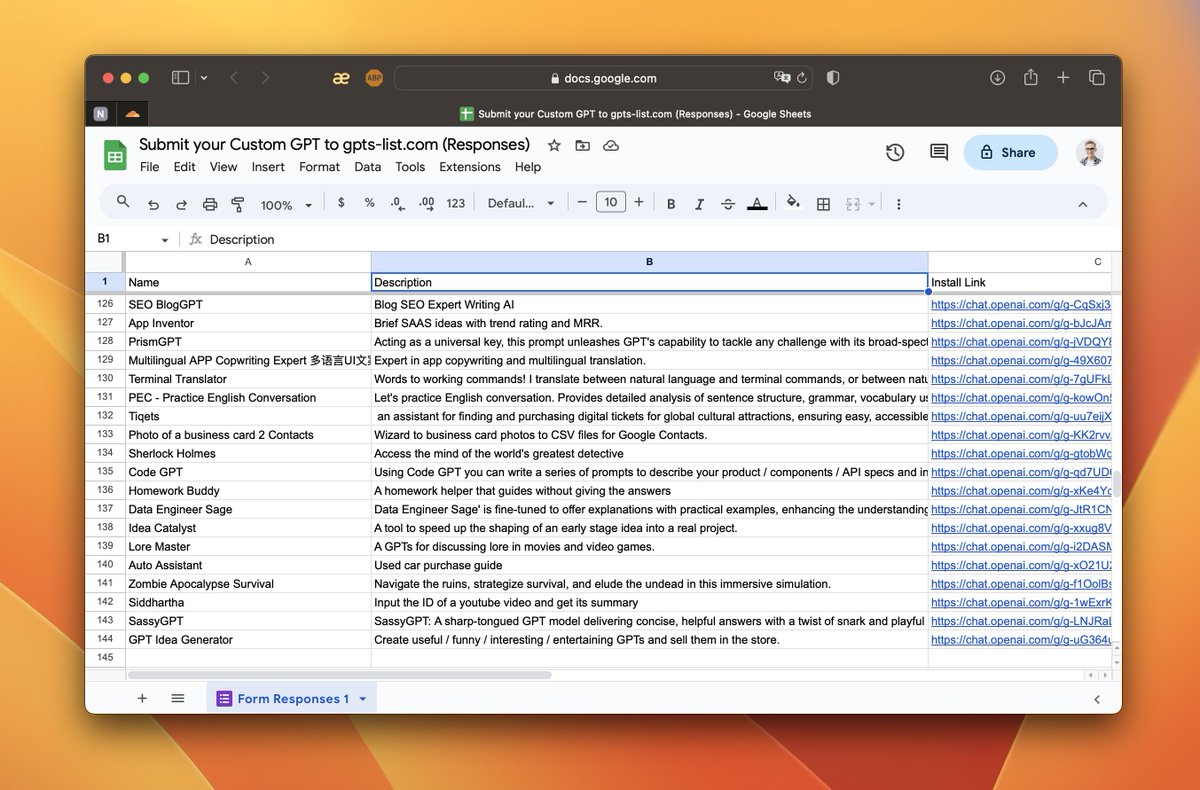Open the All Sheets list icon
This screenshot has height=790, width=1200.
pos(177,698)
